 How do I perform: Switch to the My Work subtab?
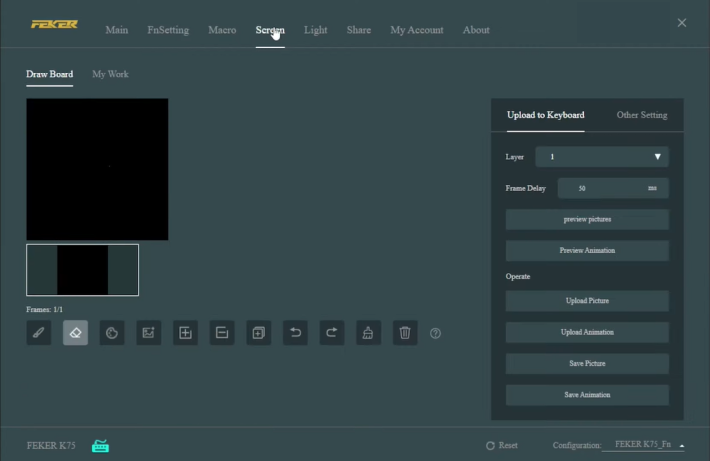coord(110,74)
